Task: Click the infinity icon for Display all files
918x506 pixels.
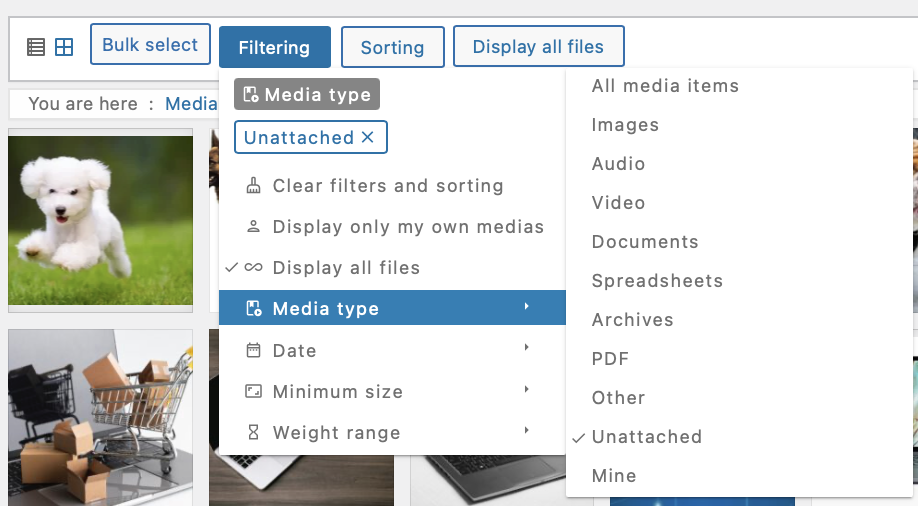Action: coord(254,267)
